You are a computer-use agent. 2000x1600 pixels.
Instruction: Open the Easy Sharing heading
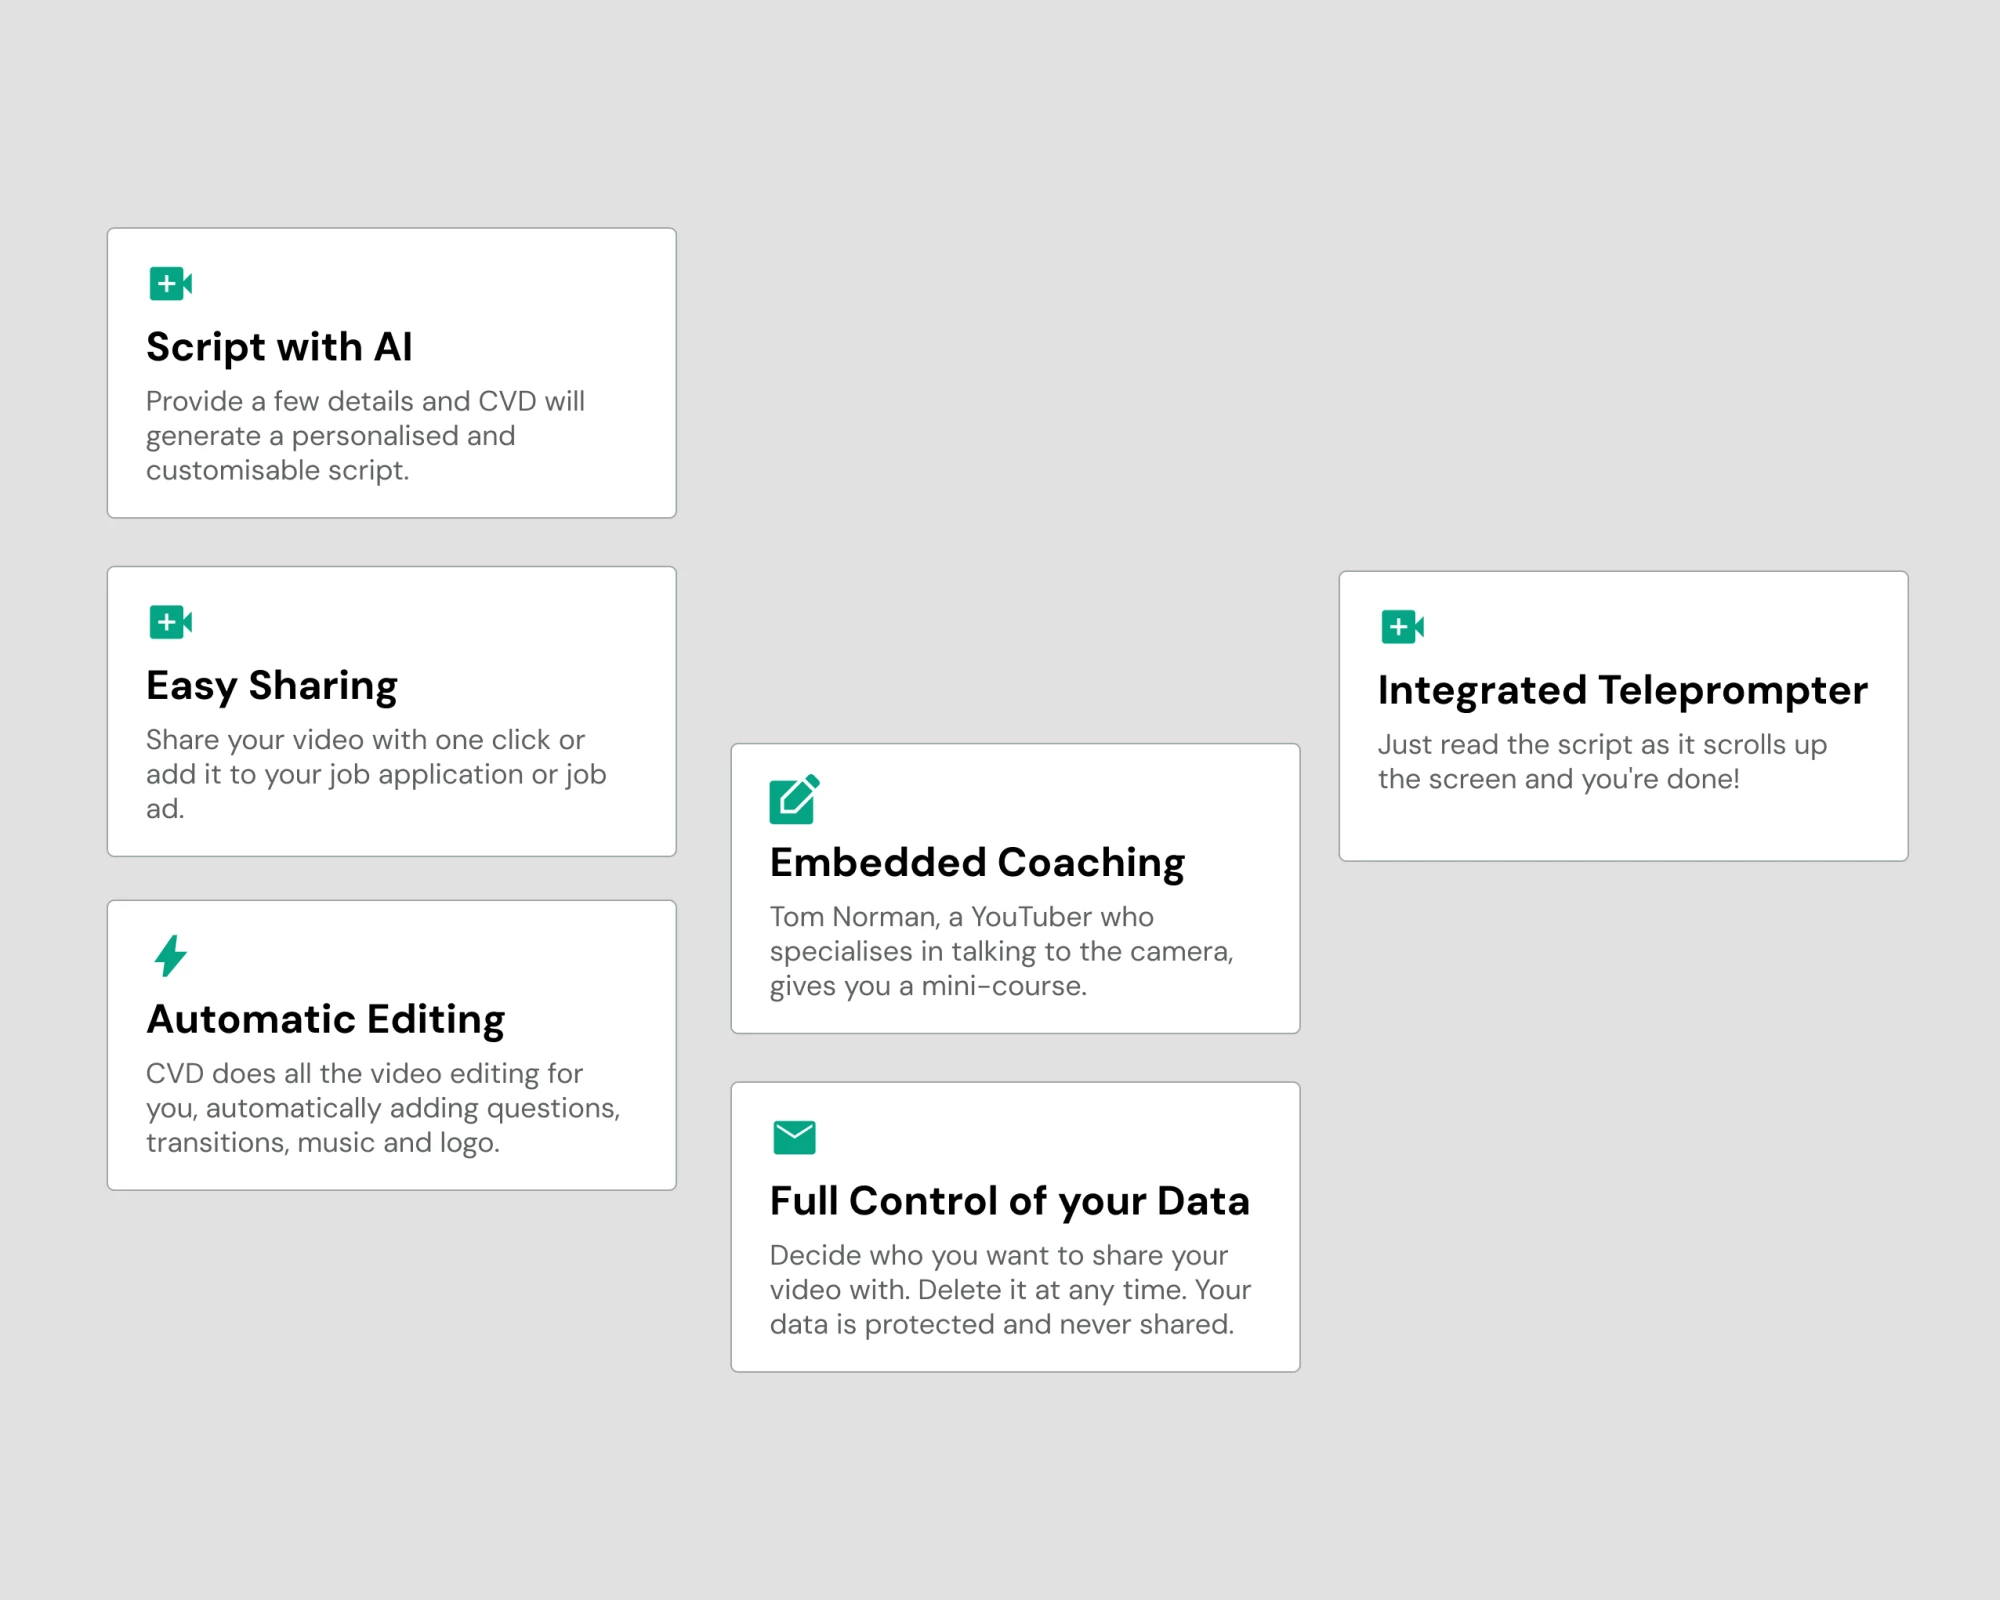[272, 686]
